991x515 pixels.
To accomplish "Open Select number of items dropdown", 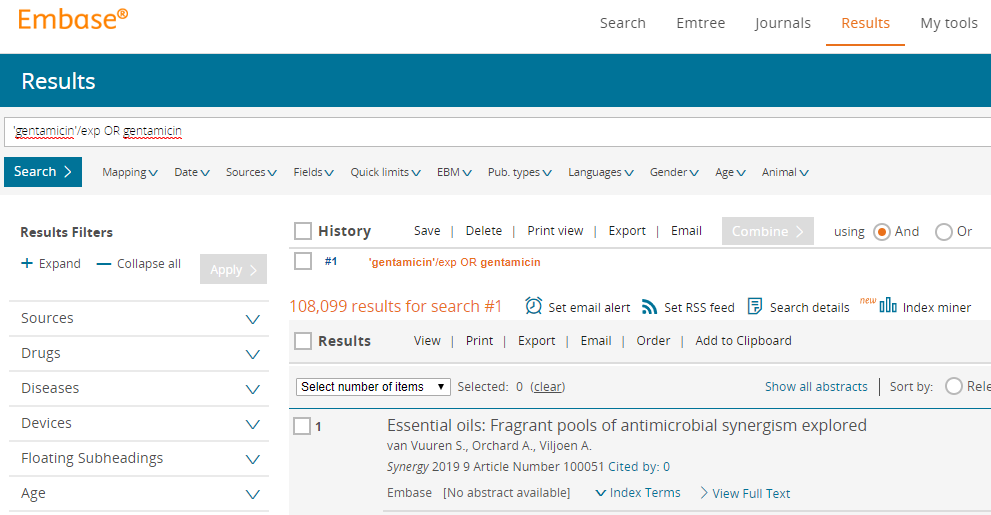I will pyautogui.click(x=373, y=387).
